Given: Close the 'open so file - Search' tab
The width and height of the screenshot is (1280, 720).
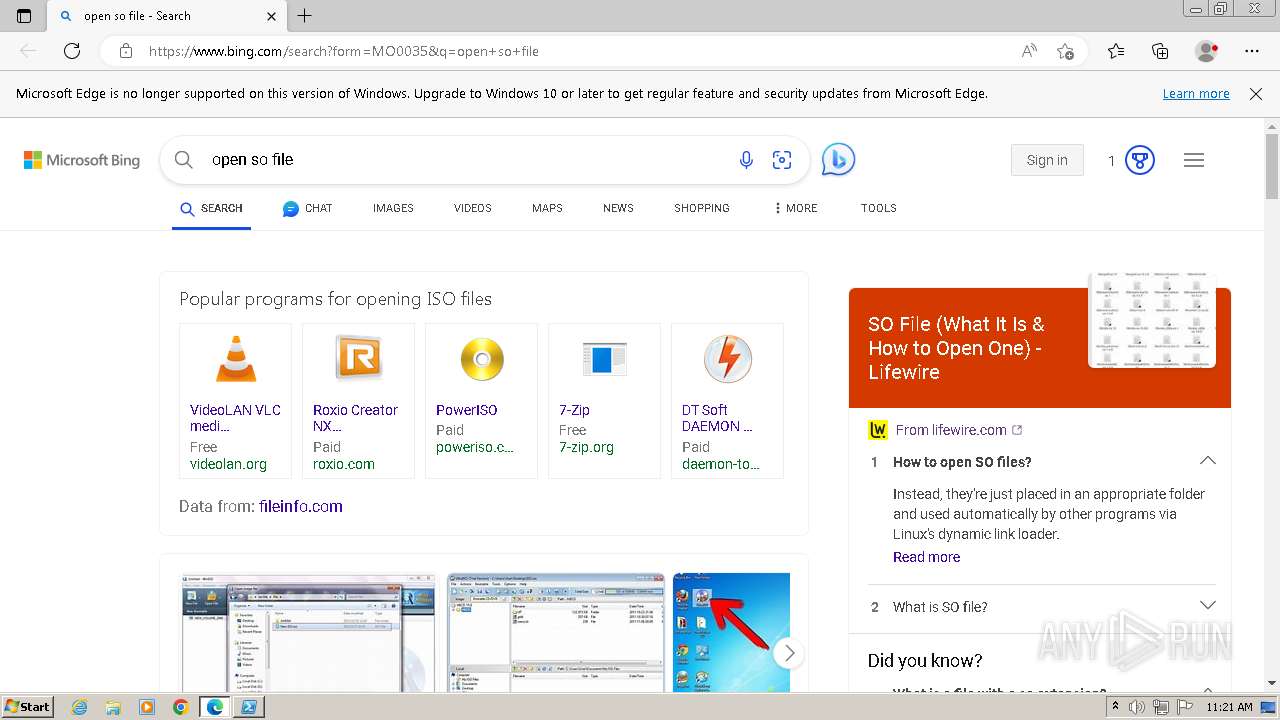Looking at the screenshot, I should [272, 16].
